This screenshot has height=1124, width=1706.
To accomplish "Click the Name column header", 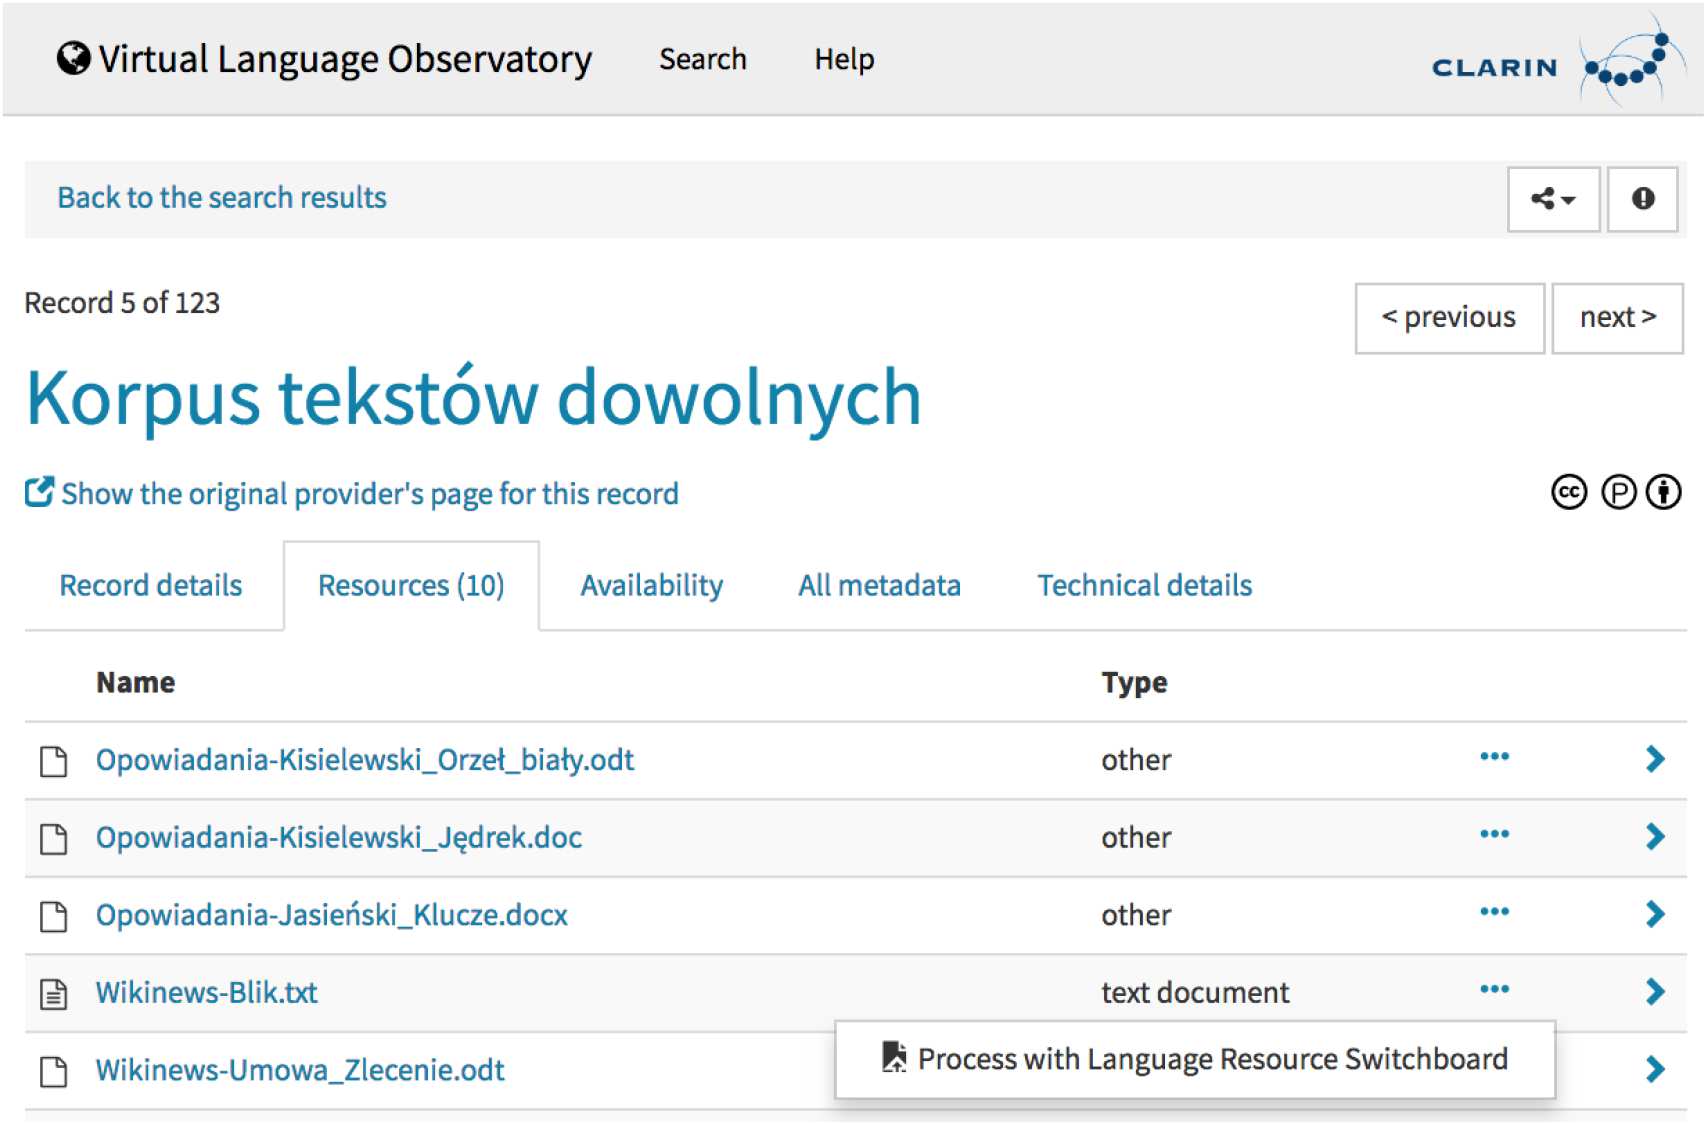I will [135, 682].
